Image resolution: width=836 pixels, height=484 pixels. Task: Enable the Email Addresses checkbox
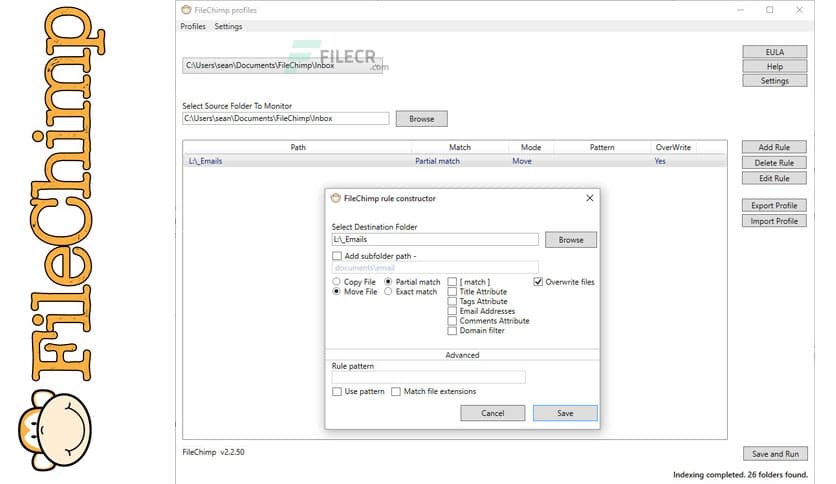(452, 311)
